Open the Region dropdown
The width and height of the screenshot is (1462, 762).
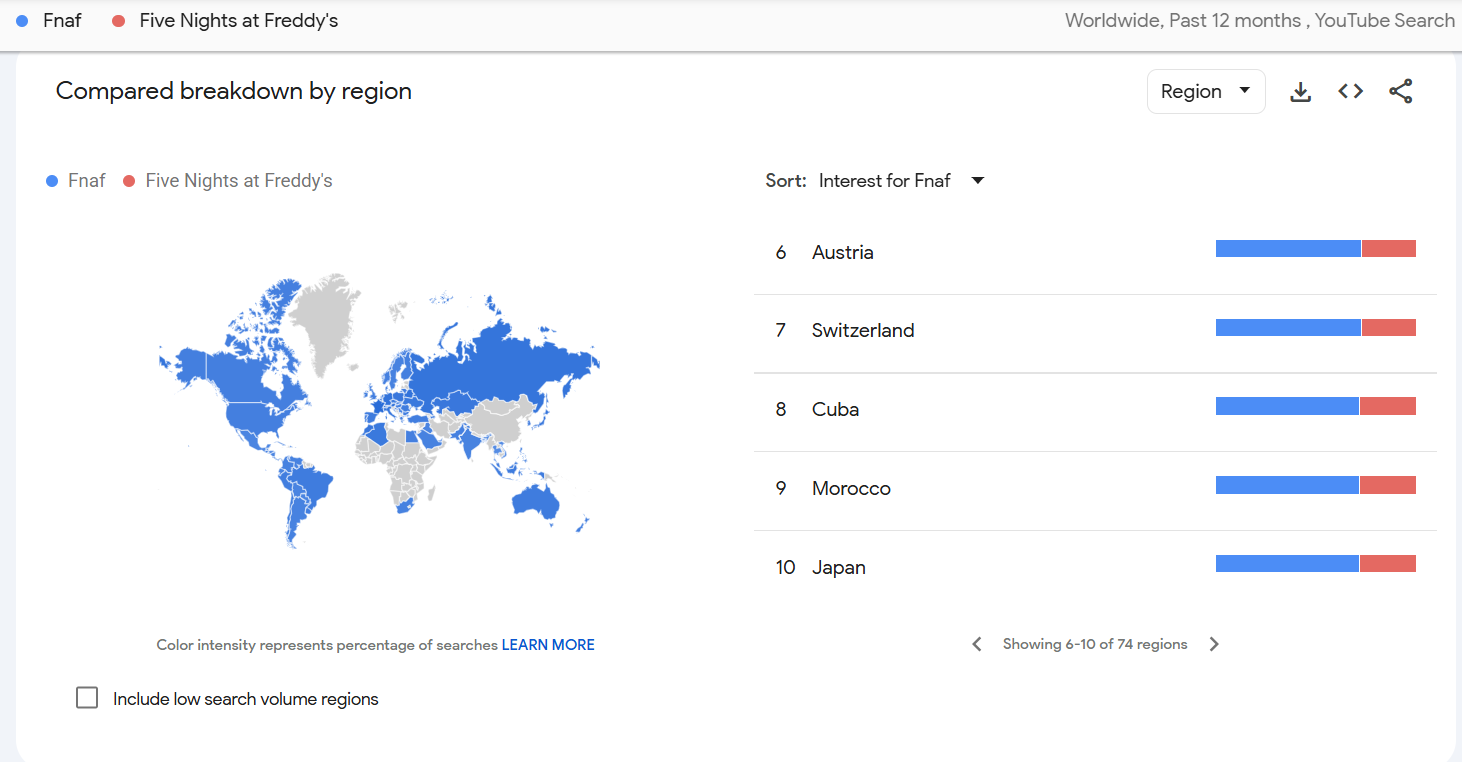point(1206,91)
